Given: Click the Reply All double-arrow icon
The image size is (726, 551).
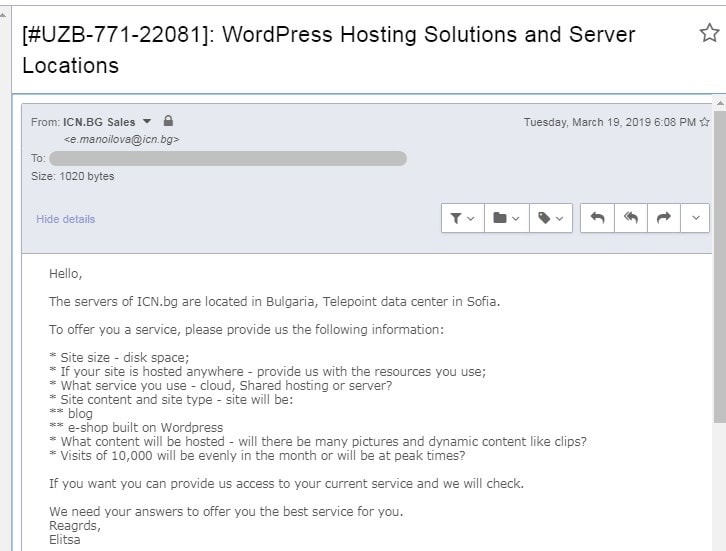Looking at the screenshot, I should click(x=631, y=218).
